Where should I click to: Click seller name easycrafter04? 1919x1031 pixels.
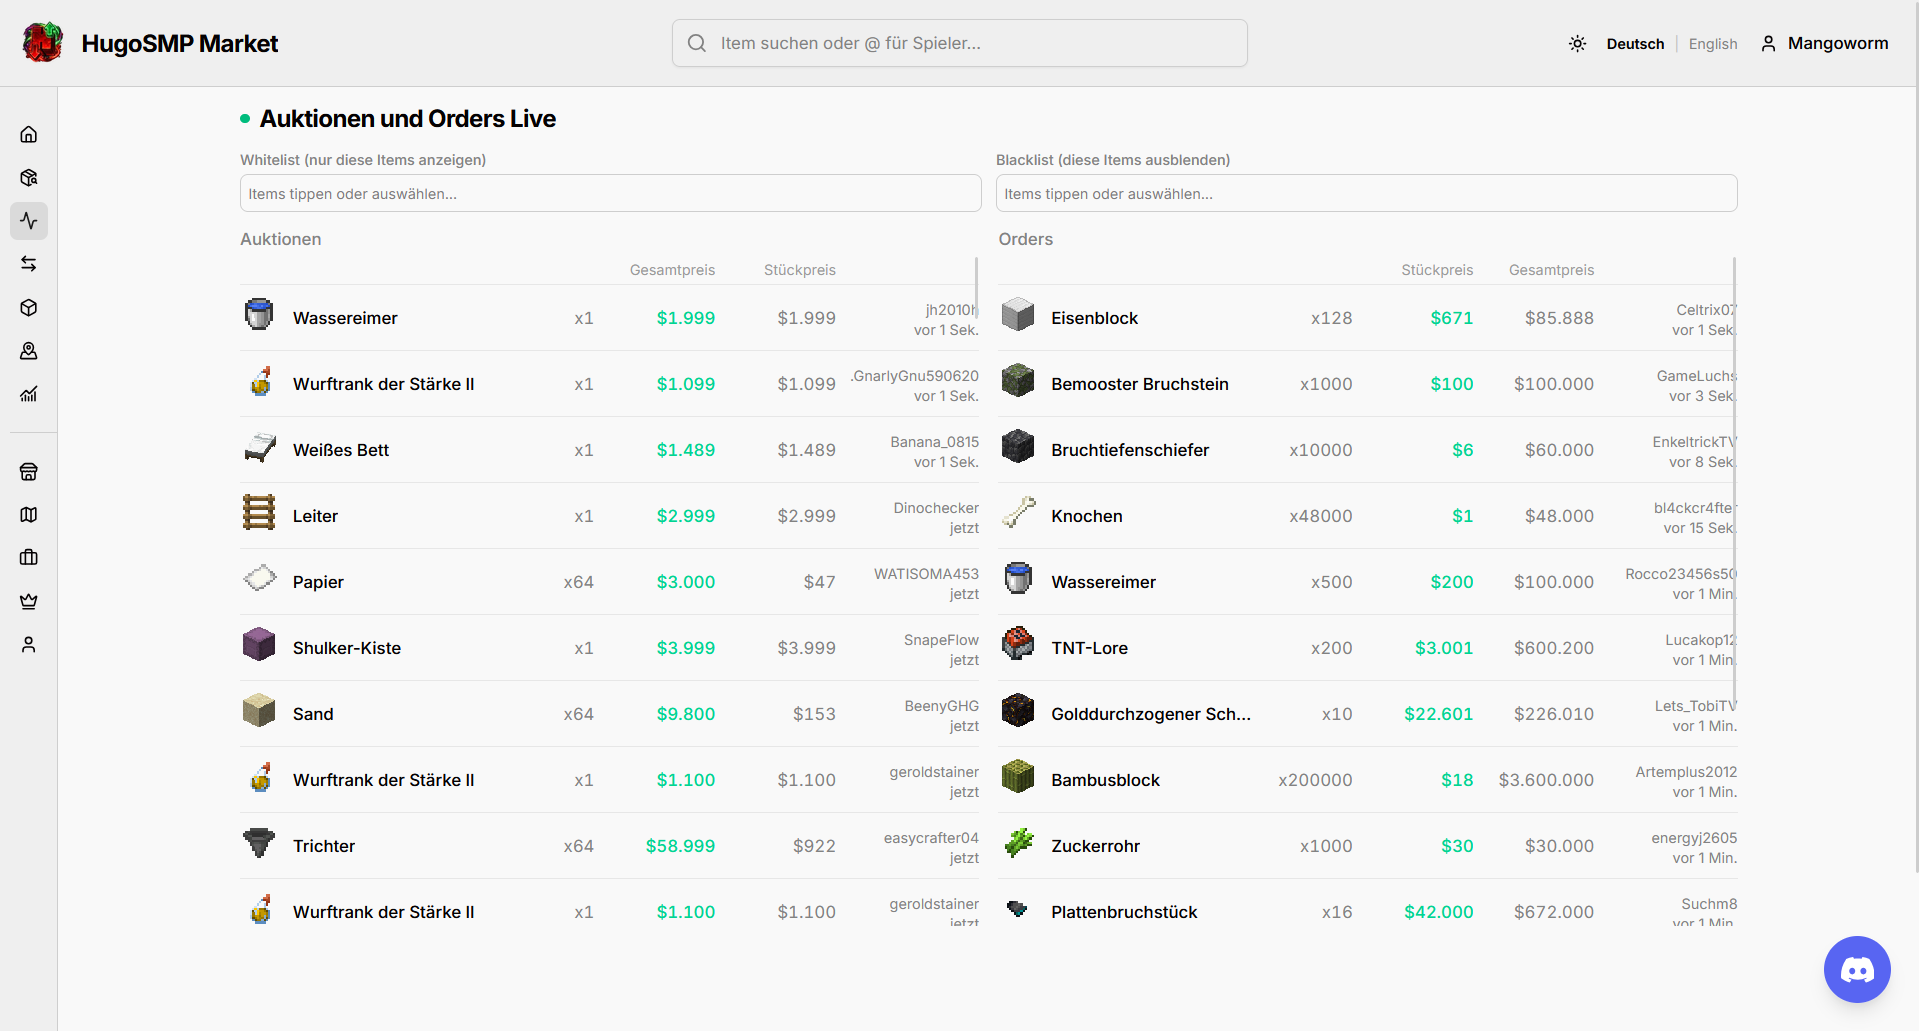(x=931, y=838)
